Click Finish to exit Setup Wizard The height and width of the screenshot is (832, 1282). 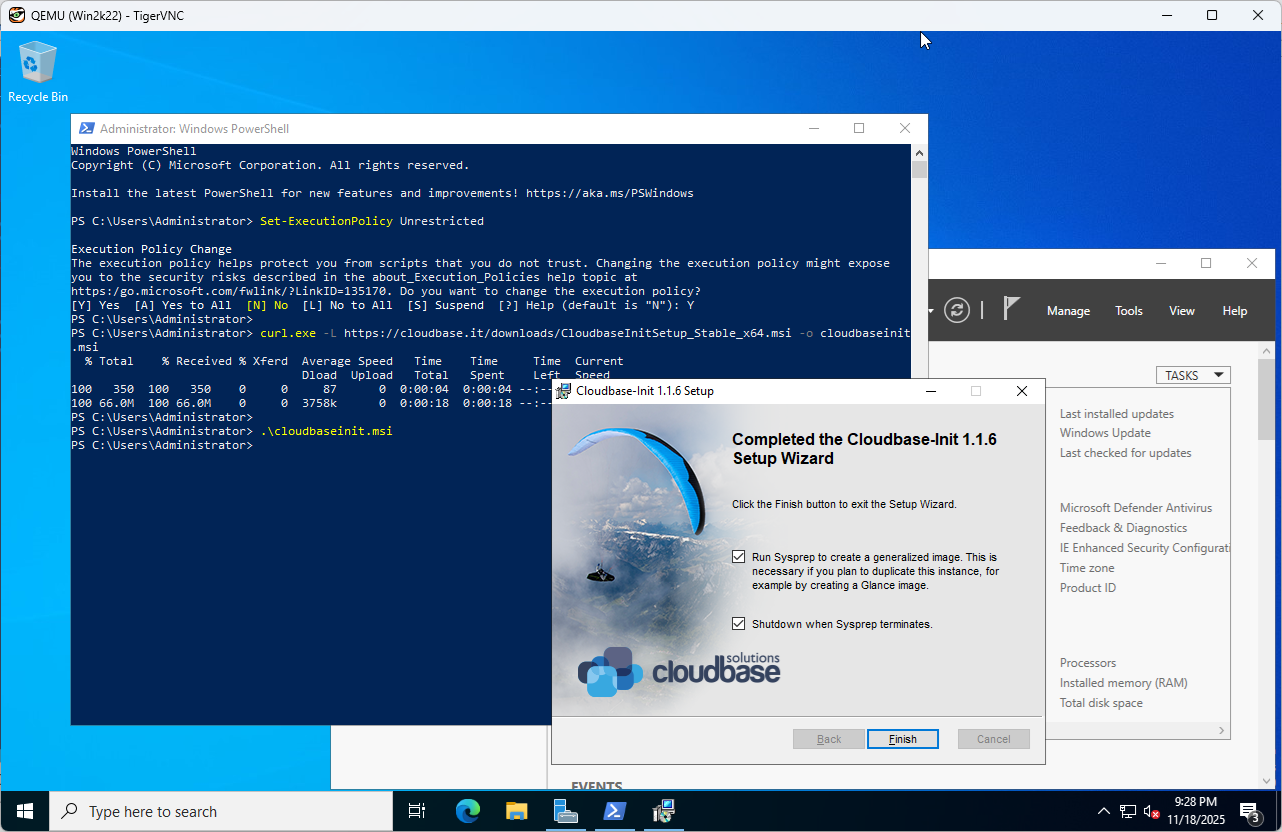click(x=902, y=739)
